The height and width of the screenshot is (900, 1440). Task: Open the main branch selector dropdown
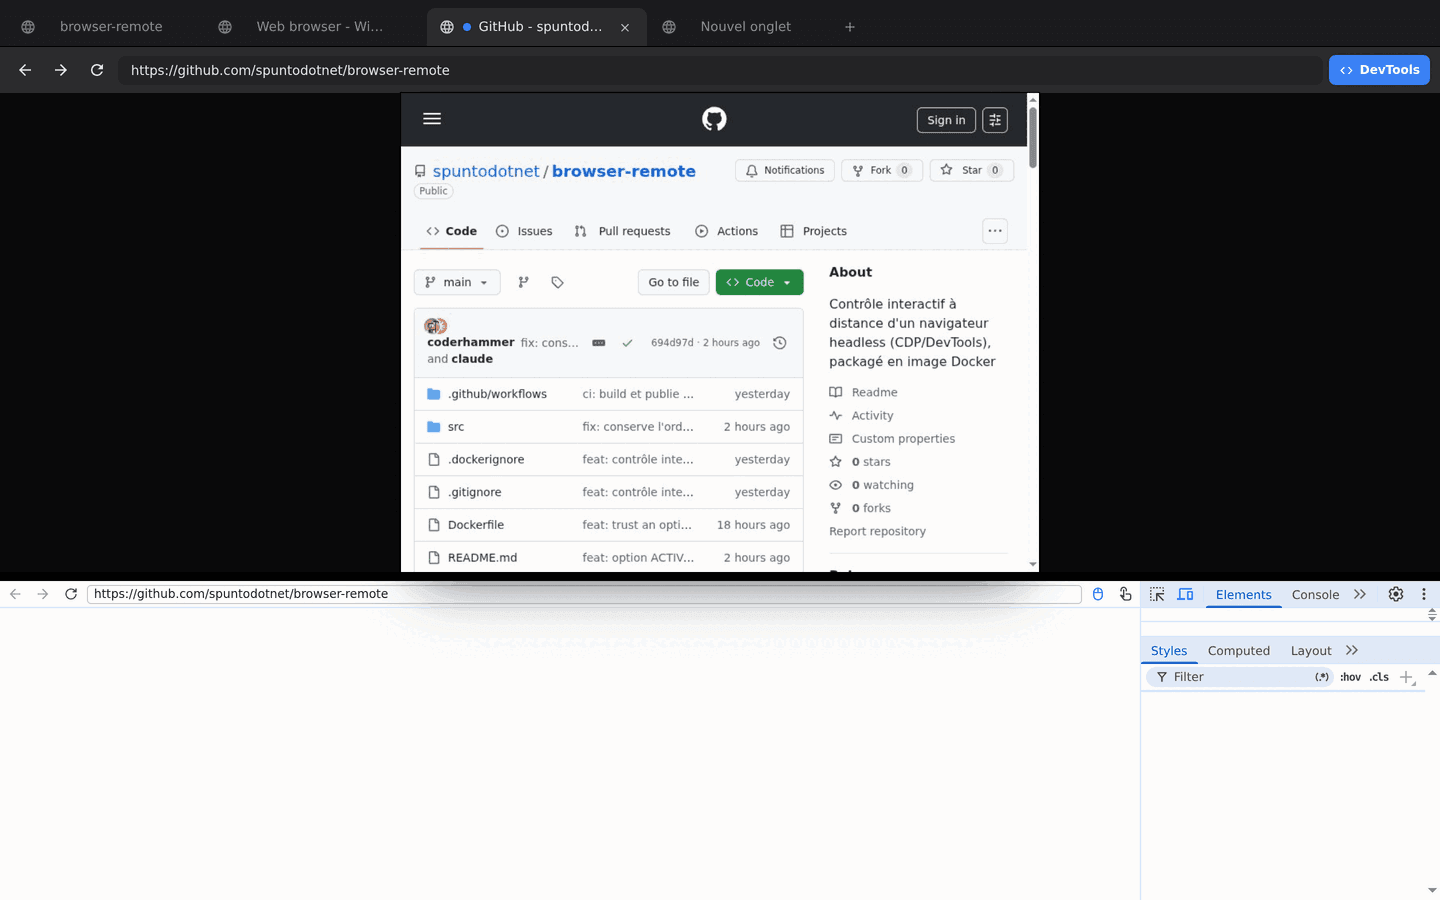[x=457, y=282]
